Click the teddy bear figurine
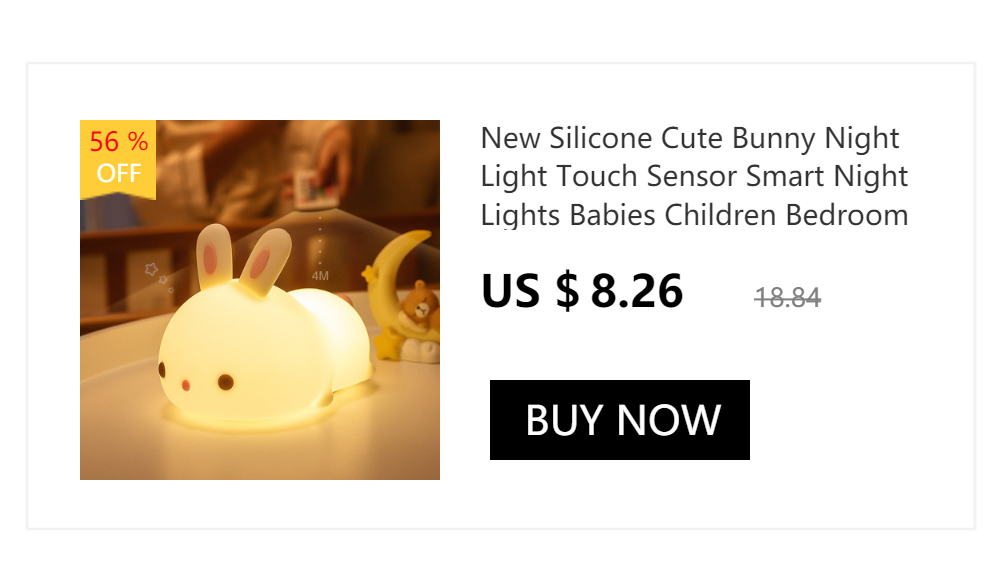The width and height of the screenshot is (1000, 580). pyautogui.click(x=420, y=305)
